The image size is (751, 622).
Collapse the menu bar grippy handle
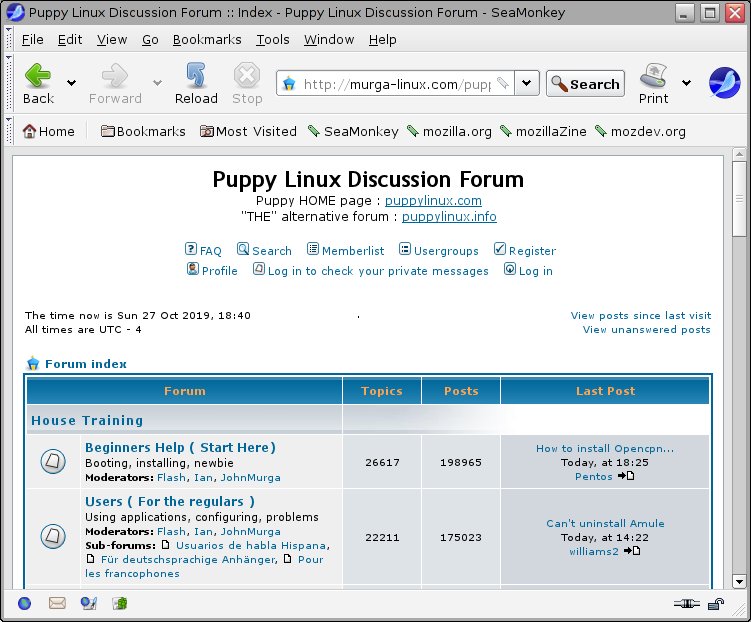(9, 38)
